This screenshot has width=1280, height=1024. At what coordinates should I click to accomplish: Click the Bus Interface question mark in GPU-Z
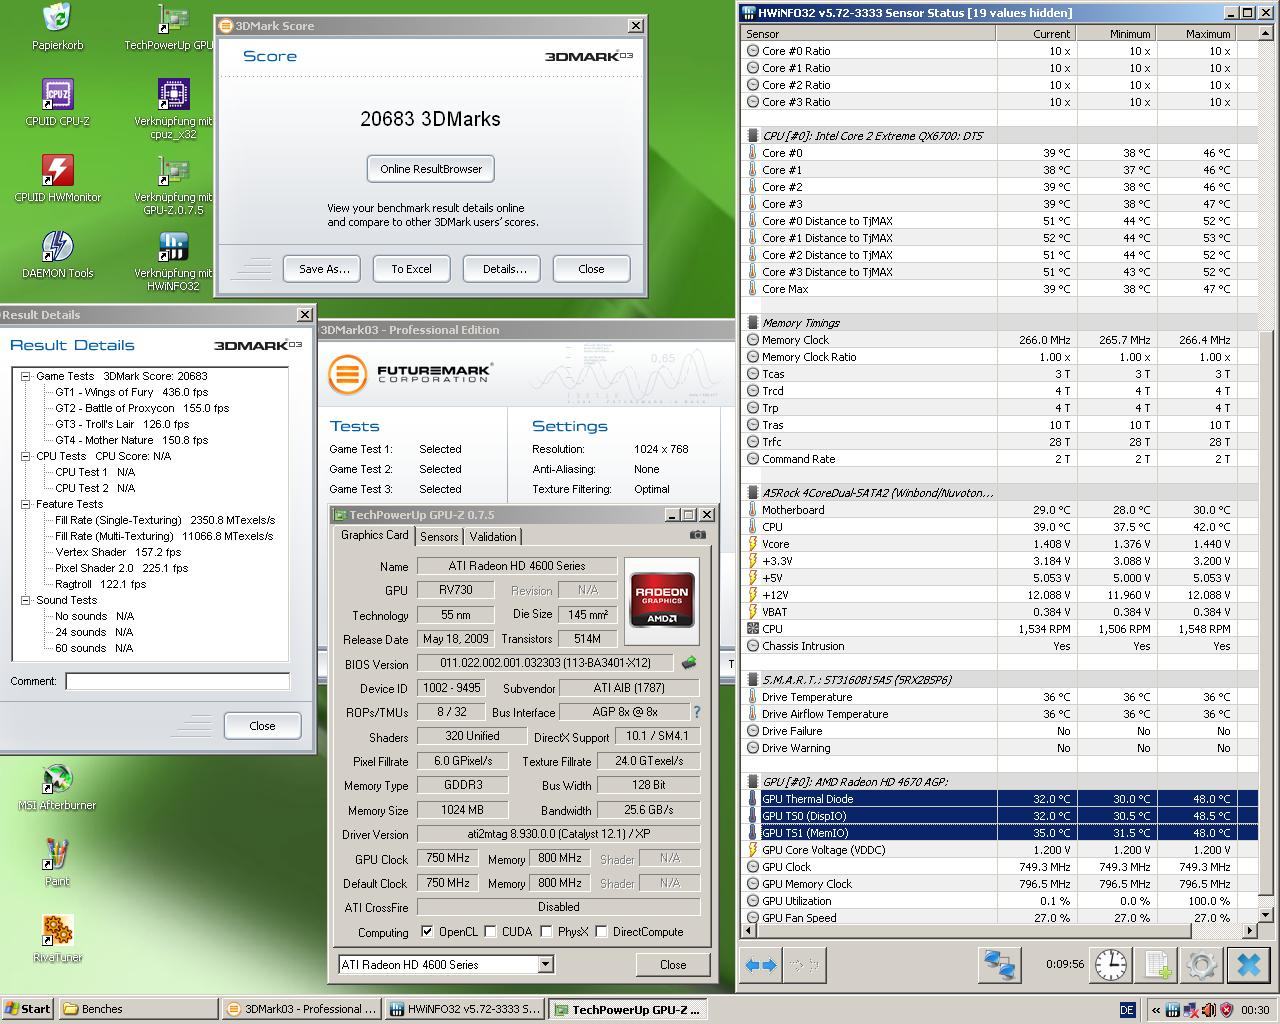[x=697, y=712]
